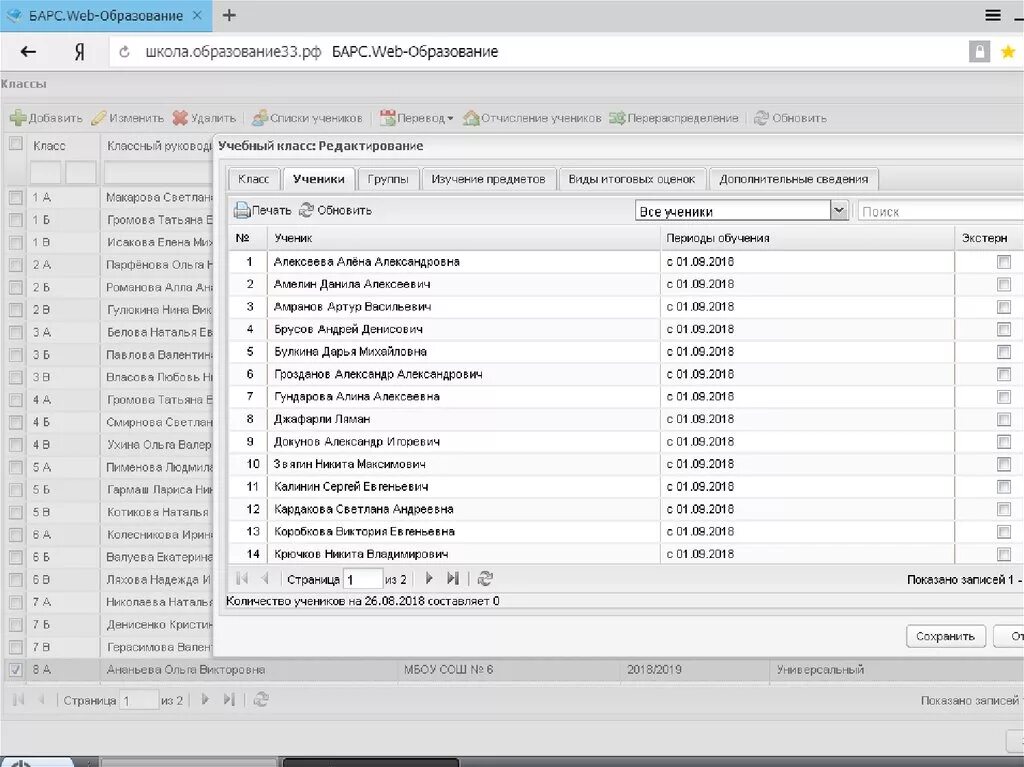Image resolution: width=1024 pixels, height=767 pixels.
Task: Click the Сохранить button
Action: (945, 636)
